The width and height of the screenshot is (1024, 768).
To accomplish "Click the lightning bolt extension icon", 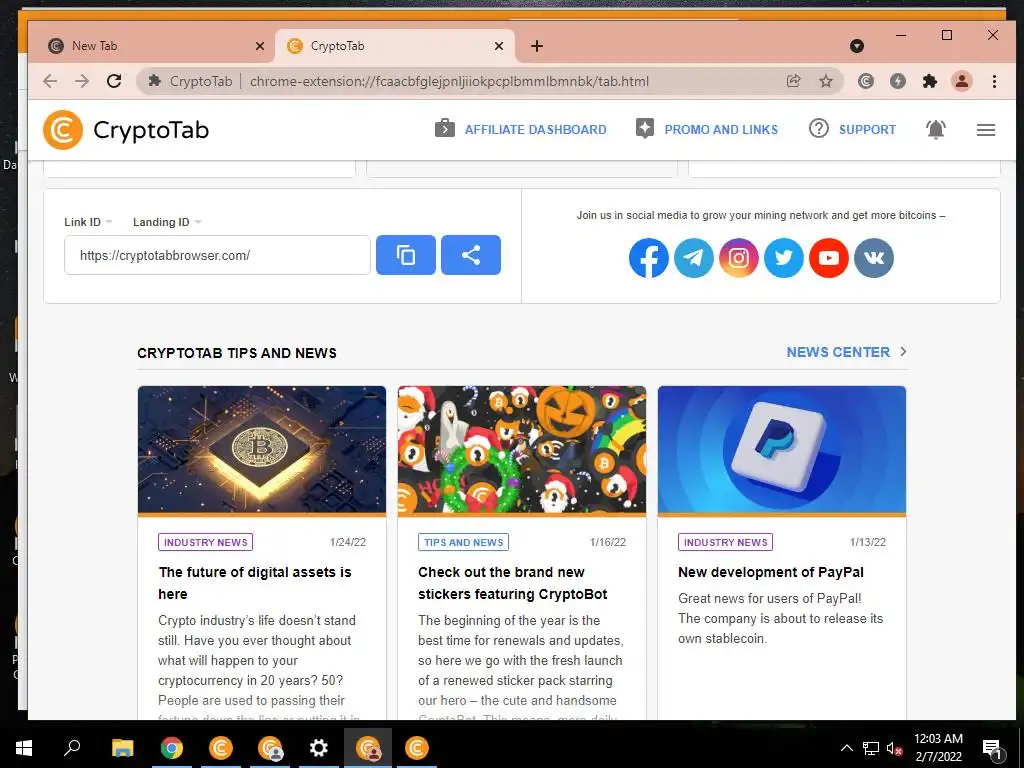I will (x=898, y=81).
